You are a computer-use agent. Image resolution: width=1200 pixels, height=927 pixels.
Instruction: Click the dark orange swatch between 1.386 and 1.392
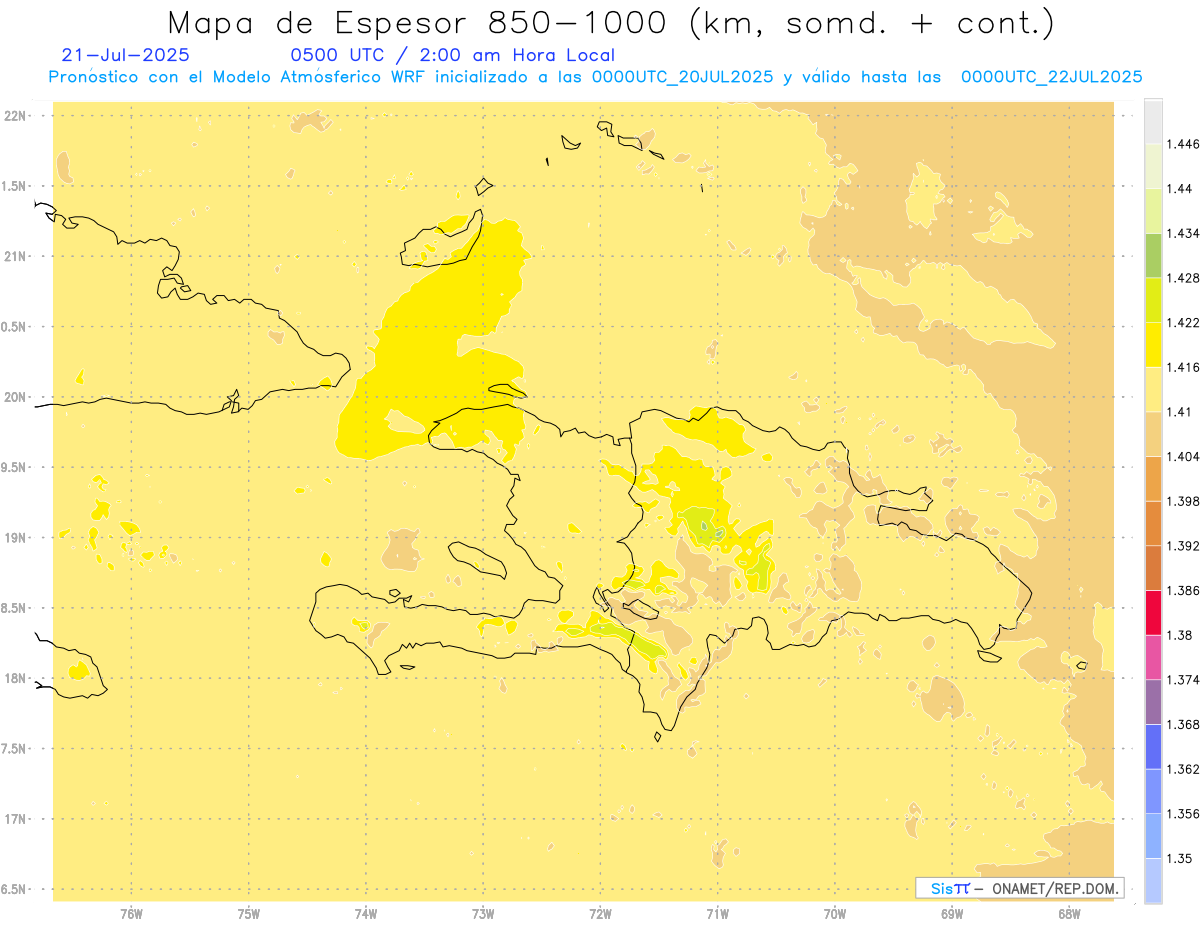[1153, 568]
